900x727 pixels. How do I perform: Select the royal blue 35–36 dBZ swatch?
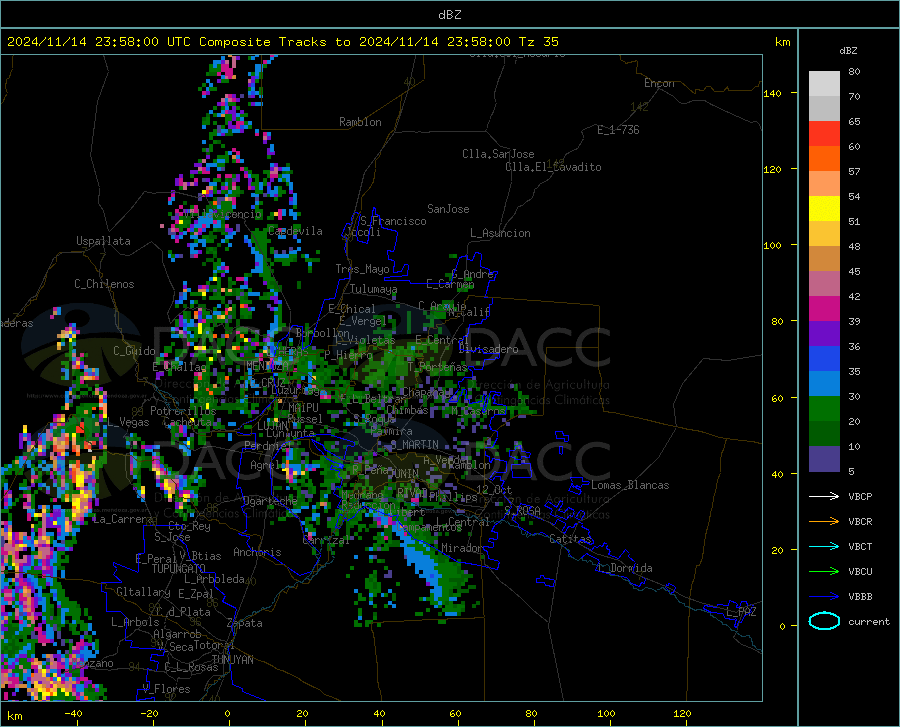tap(824, 359)
